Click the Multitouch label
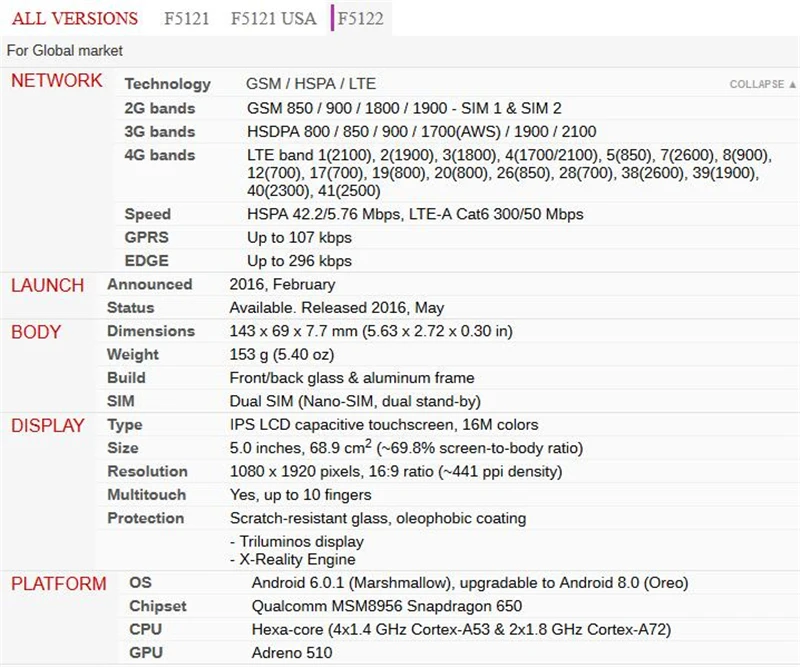The height and width of the screenshot is (667, 800). (x=147, y=495)
